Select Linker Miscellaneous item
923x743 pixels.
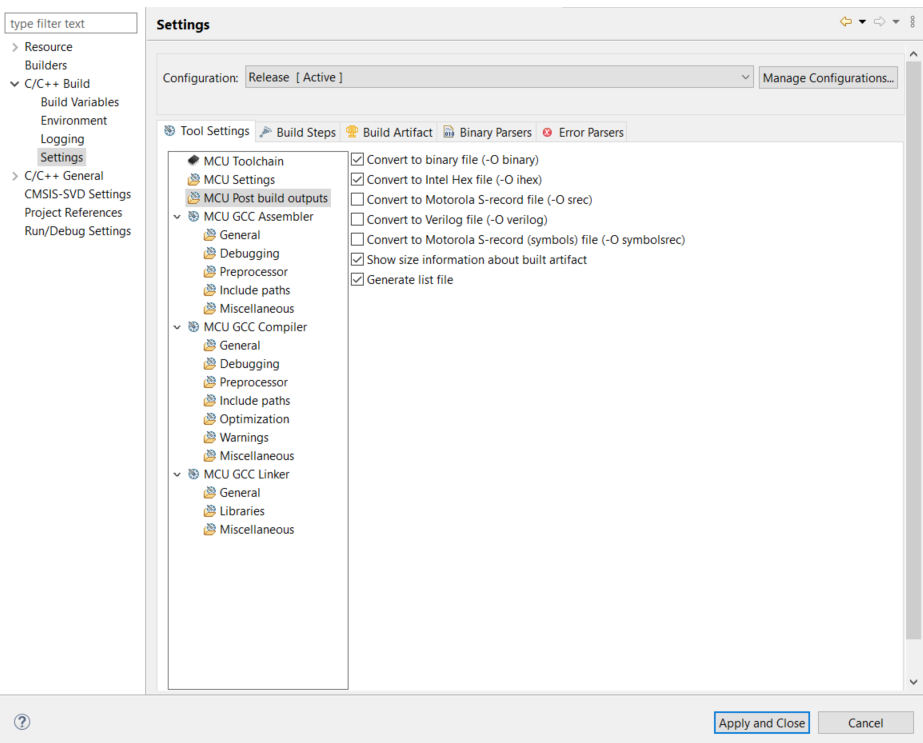click(x=257, y=529)
